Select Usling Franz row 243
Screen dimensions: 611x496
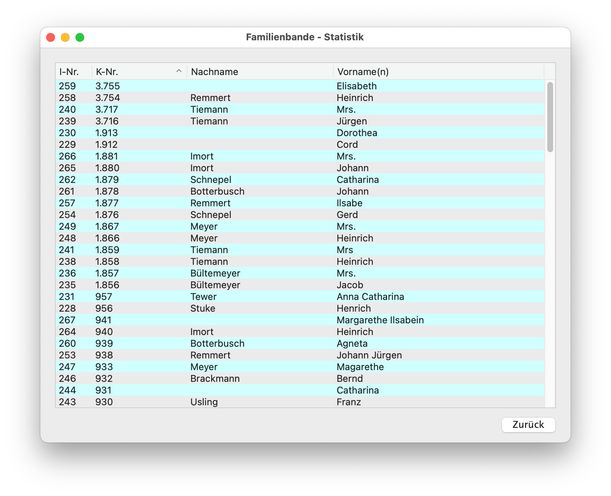[300, 402]
